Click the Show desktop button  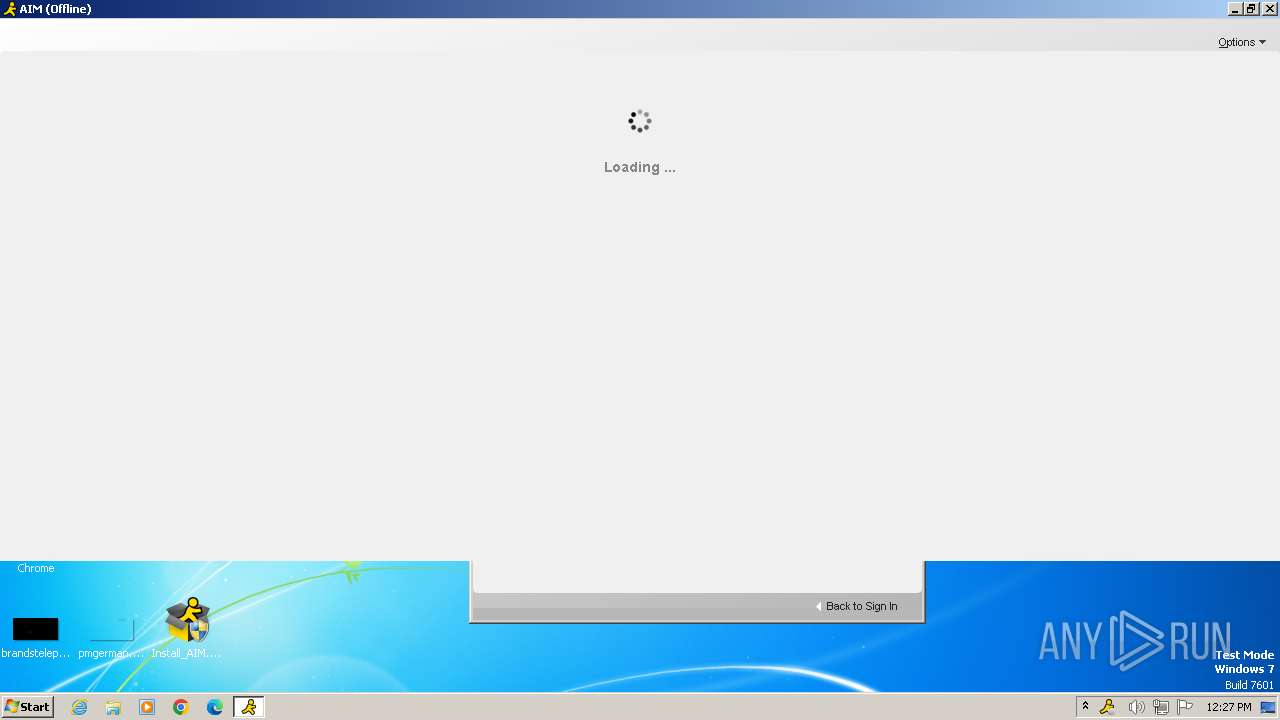pos(1268,707)
